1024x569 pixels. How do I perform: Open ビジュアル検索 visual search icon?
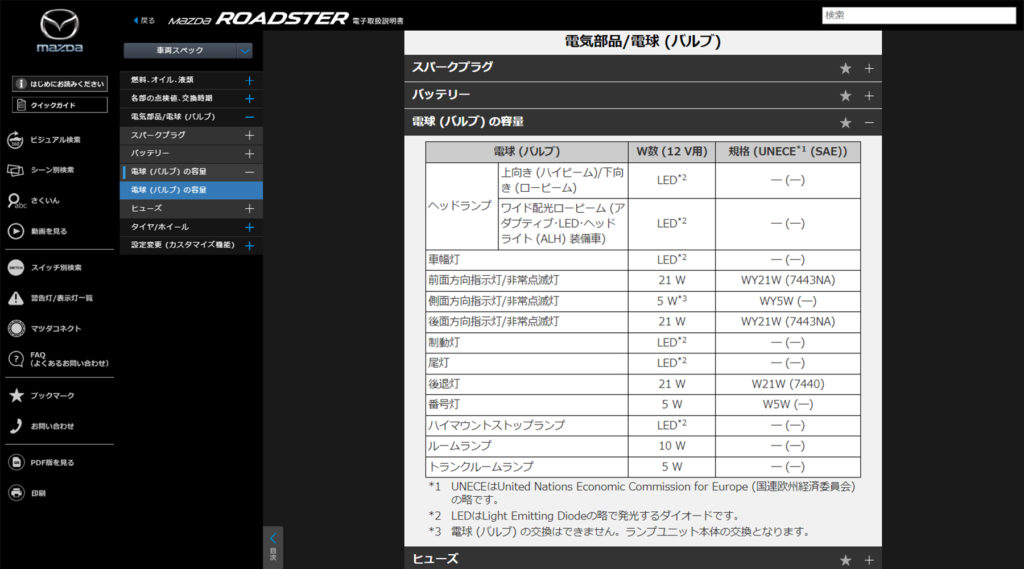16,139
